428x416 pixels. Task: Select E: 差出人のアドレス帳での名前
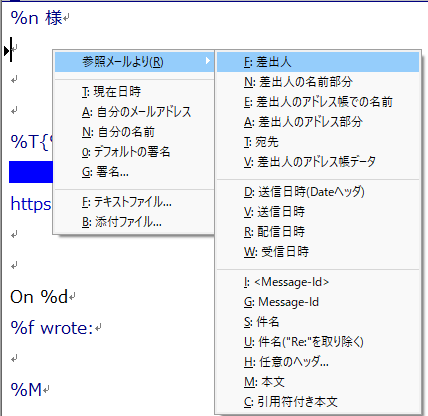[x=318, y=102]
